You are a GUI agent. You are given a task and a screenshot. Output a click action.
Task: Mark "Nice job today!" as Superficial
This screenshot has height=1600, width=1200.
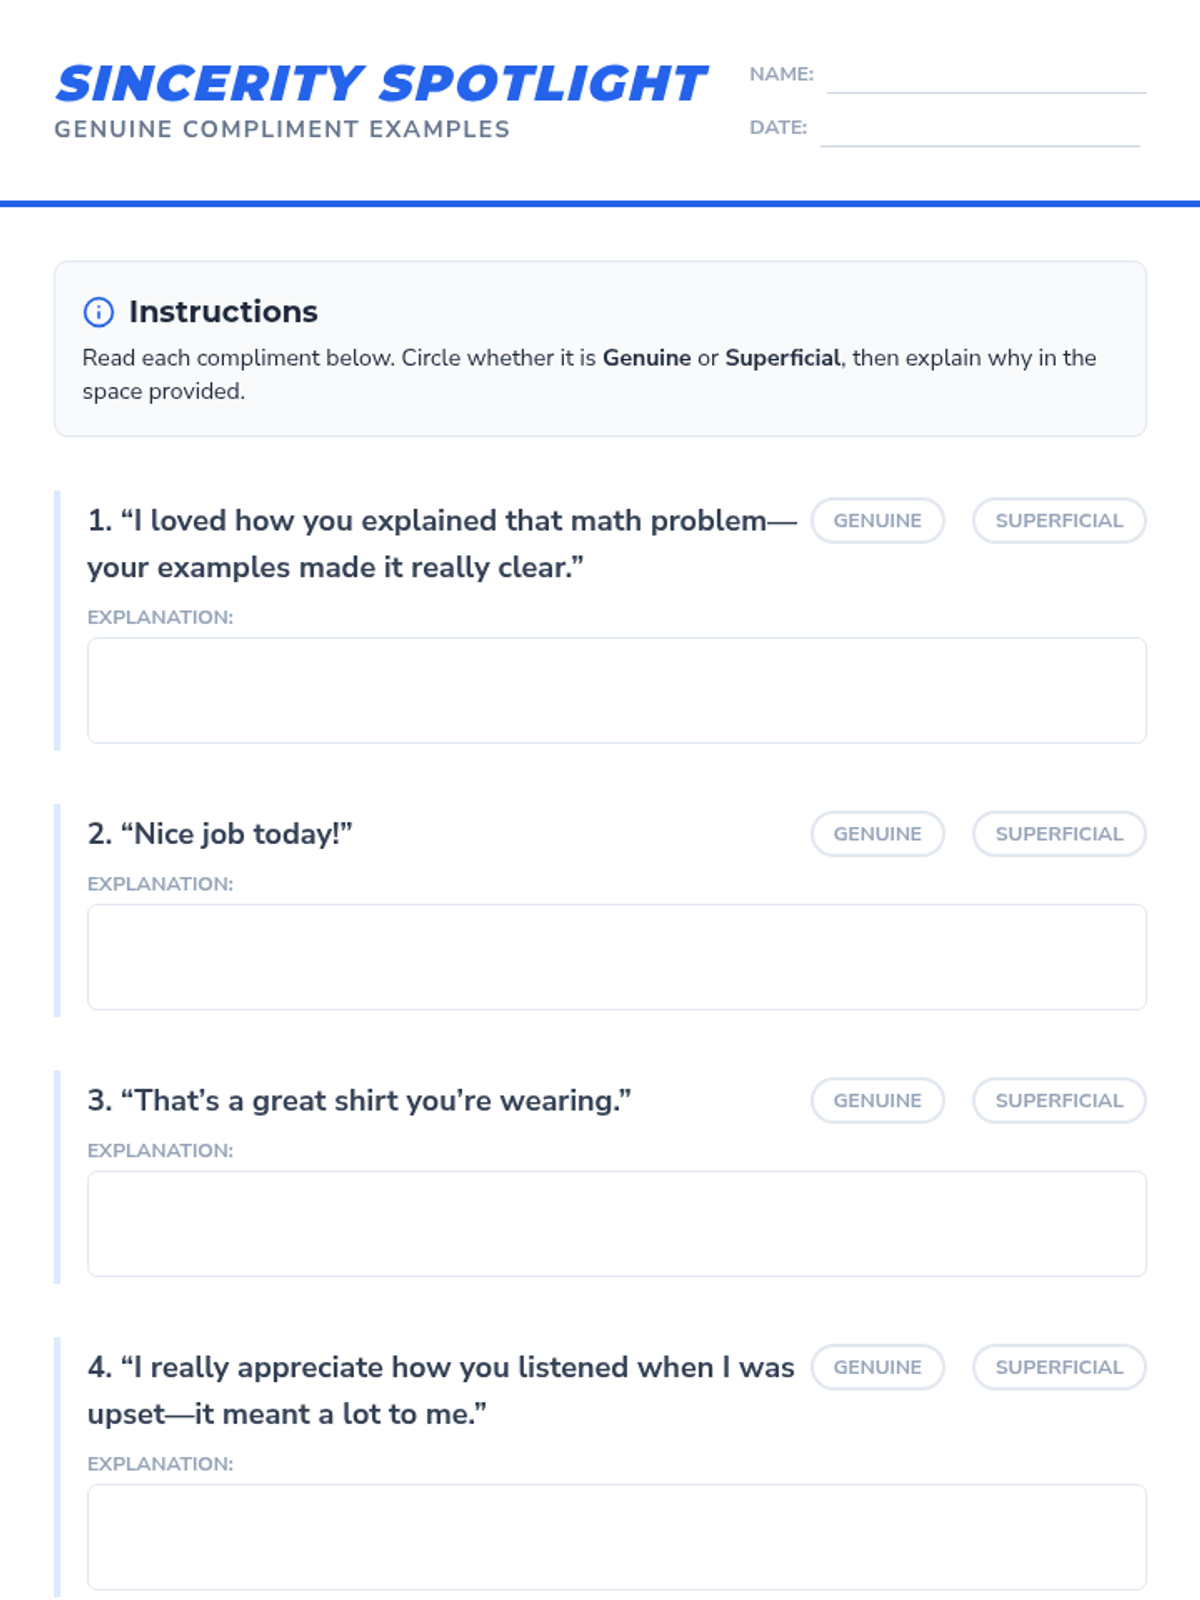pyautogui.click(x=1058, y=834)
